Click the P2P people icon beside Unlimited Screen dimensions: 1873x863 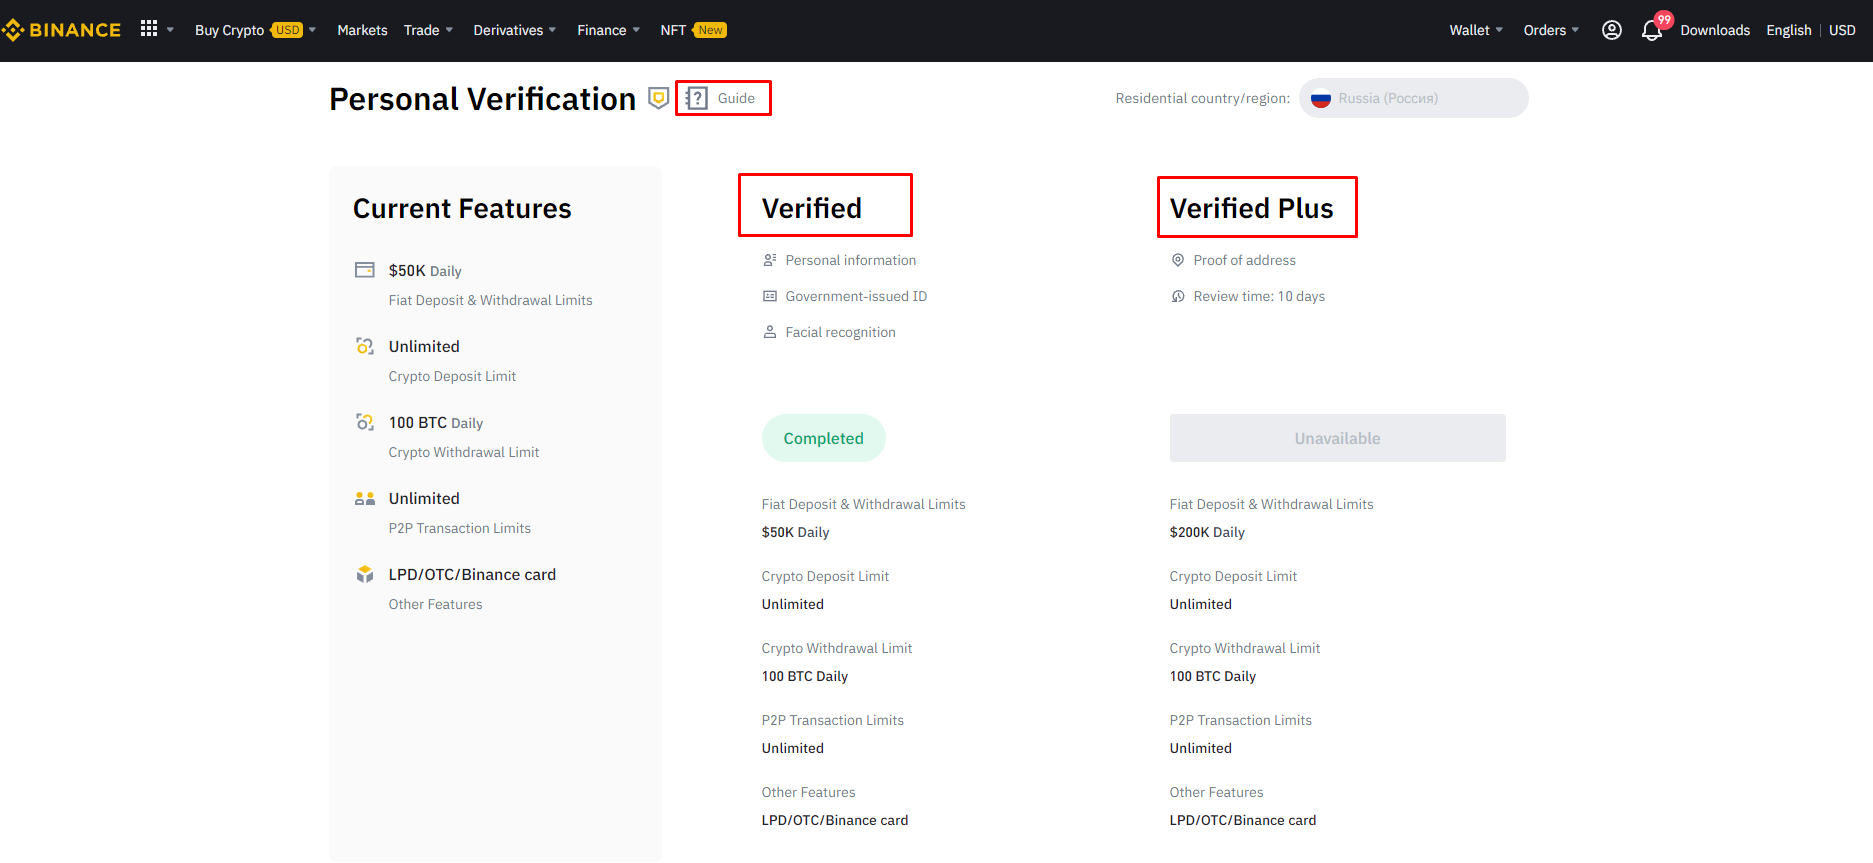(365, 498)
